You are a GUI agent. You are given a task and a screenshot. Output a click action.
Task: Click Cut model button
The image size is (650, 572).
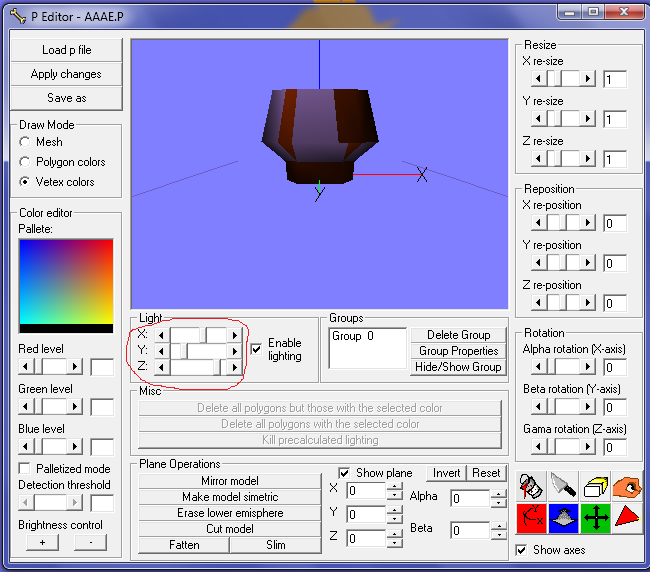click(230, 529)
